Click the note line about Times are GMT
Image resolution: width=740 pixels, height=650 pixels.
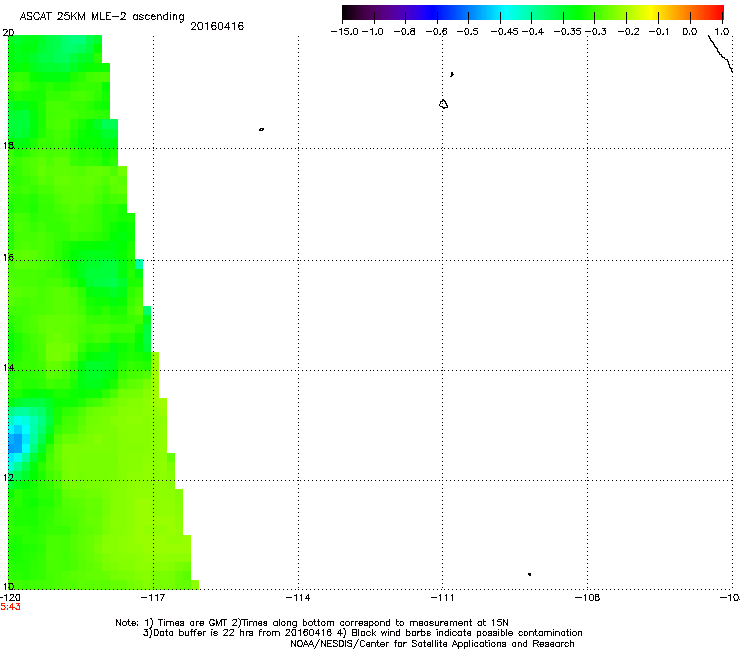pos(312,623)
